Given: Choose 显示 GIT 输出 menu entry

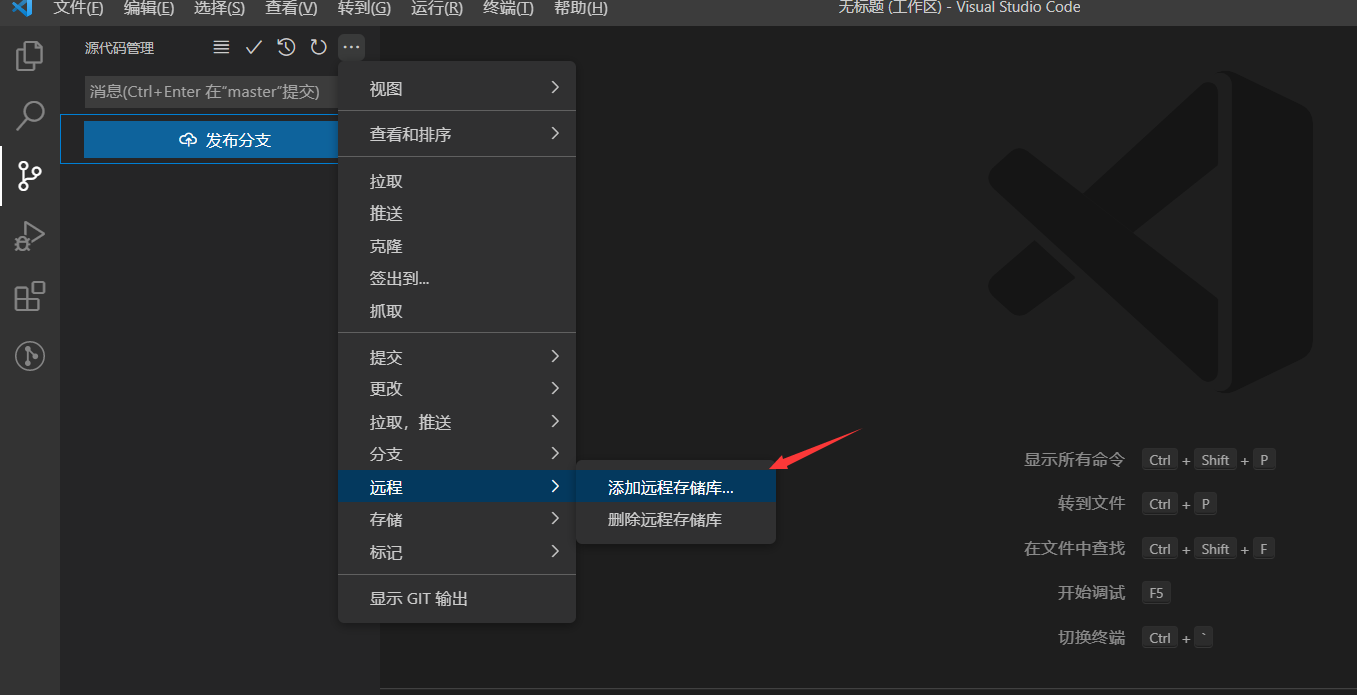Looking at the screenshot, I should [457, 598].
